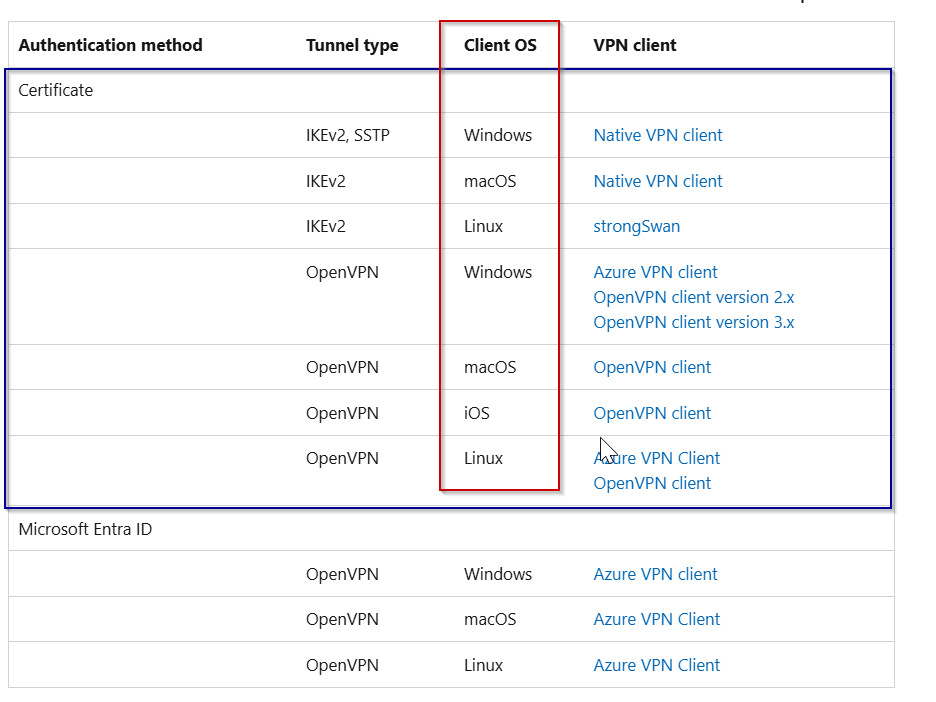The height and width of the screenshot is (702, 936).
Task: Open Azure VPN Client link in Entra ID macOS row
Action: [x=657, y=620]
